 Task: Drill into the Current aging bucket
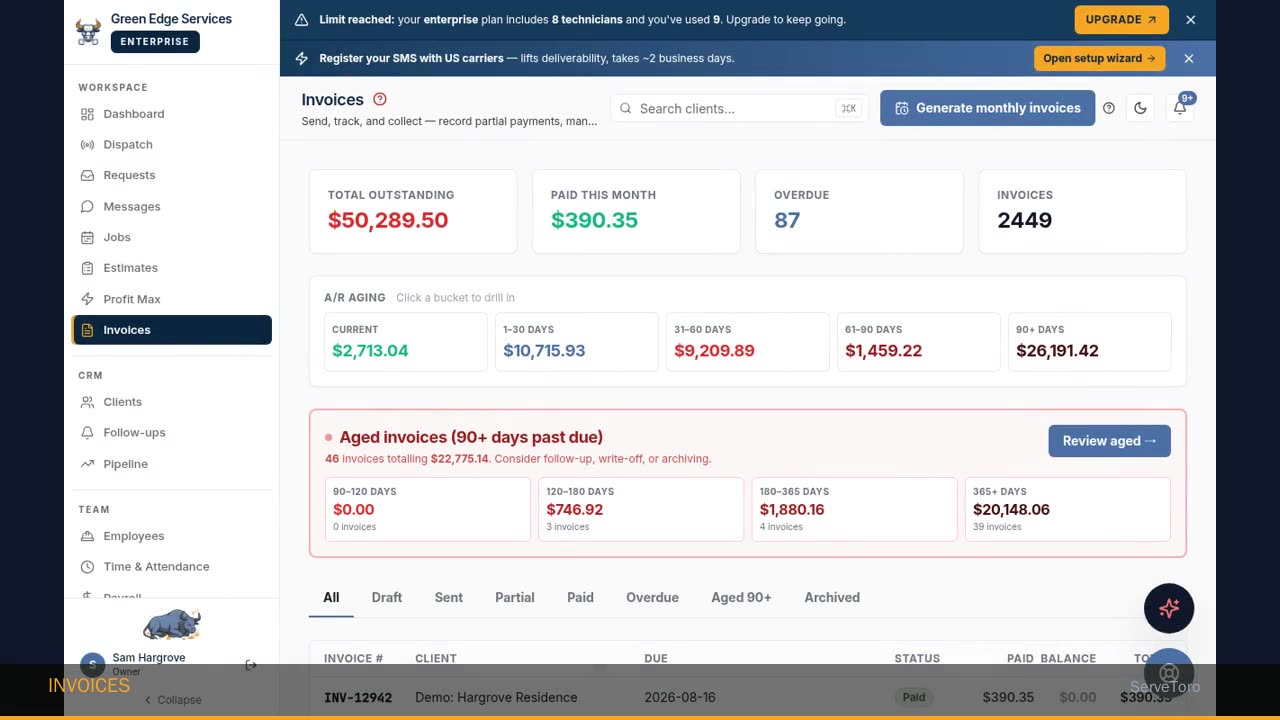point(406,342)
